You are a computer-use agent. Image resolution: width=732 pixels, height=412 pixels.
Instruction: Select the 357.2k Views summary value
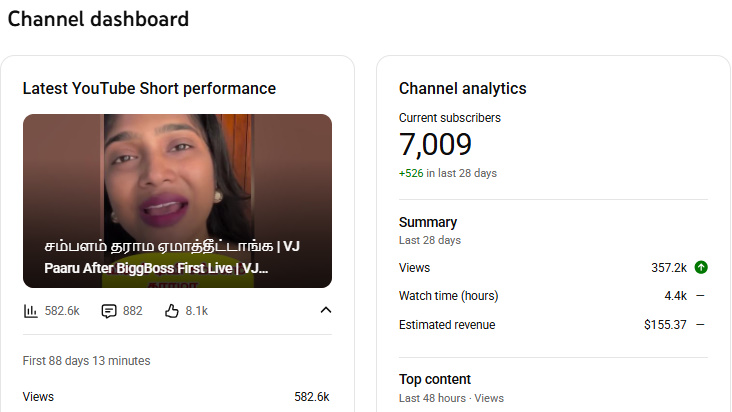[668, 268]
